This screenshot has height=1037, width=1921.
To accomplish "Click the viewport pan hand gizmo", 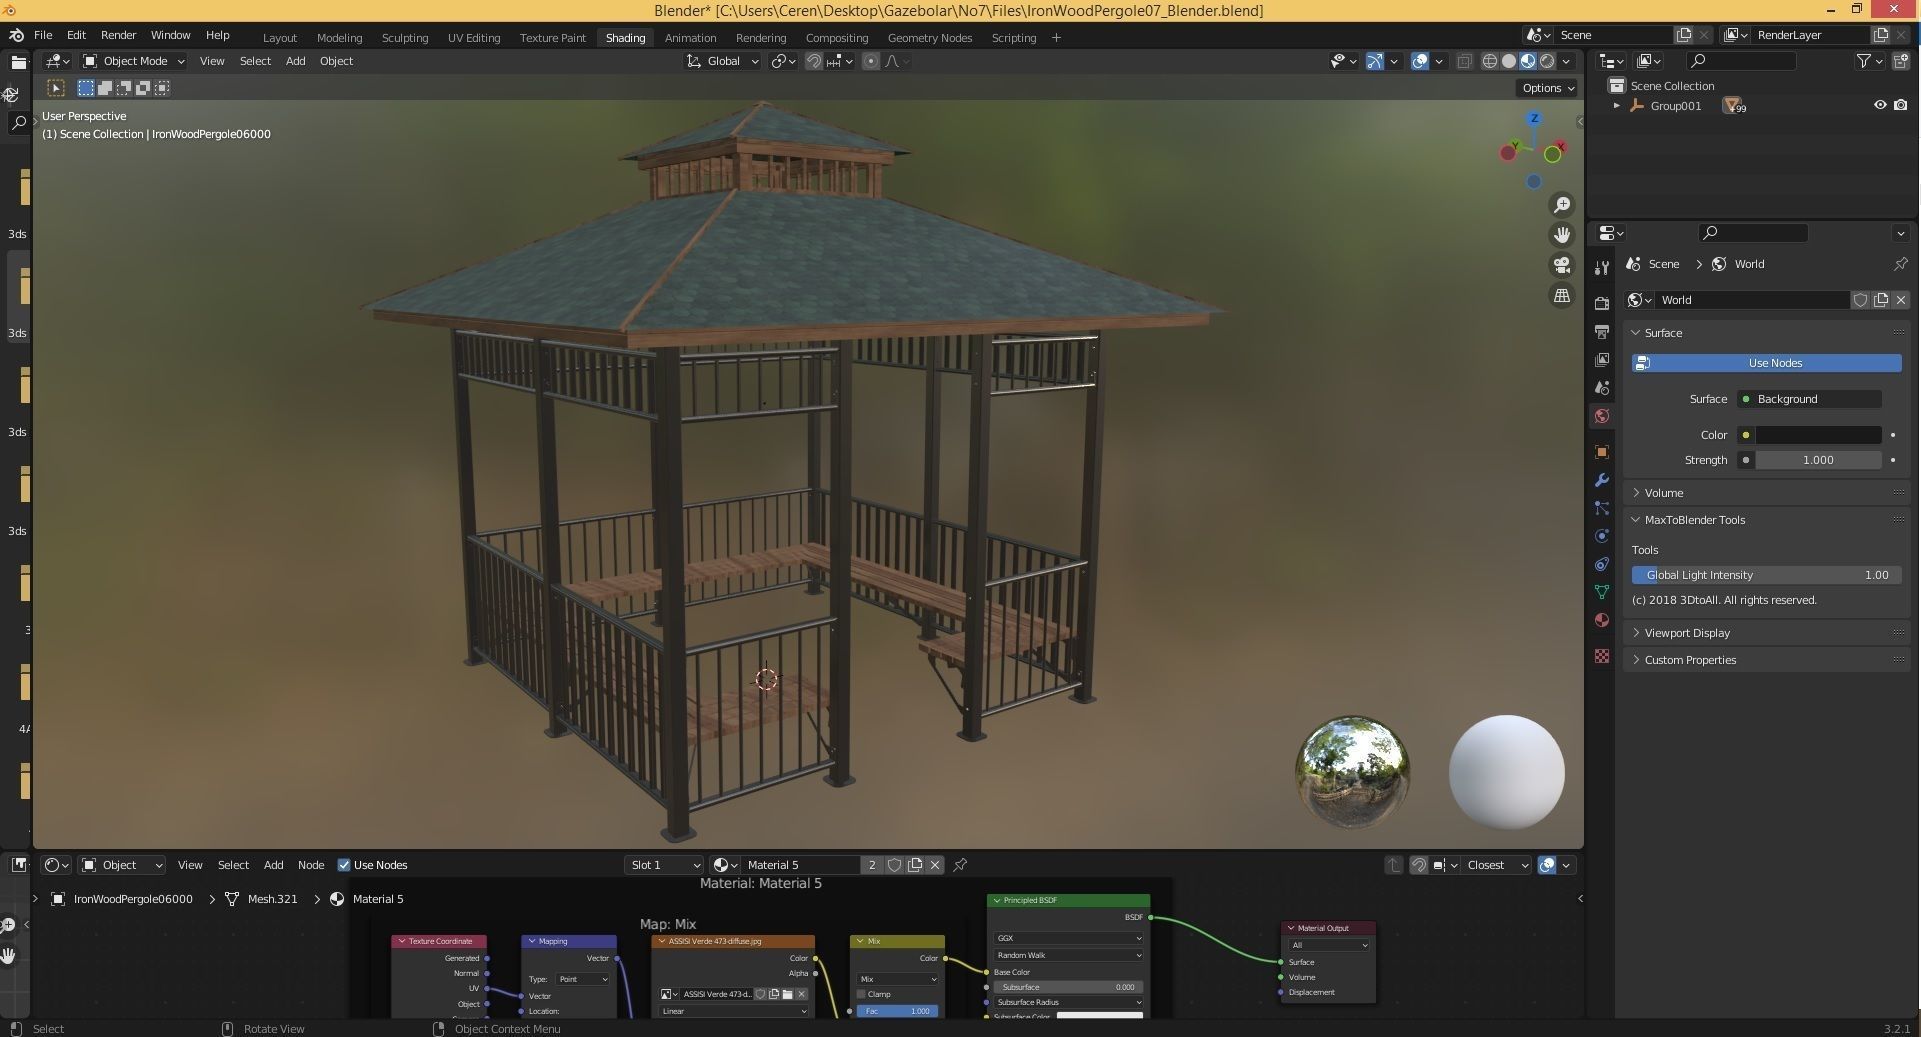I will point(1561,235).
